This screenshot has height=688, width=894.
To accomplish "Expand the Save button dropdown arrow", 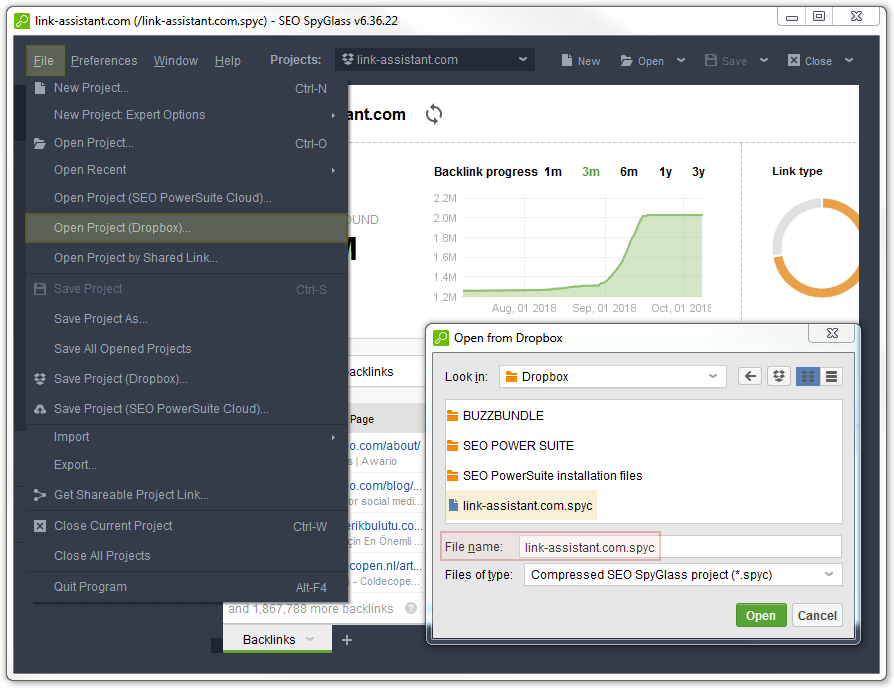I will click(764, 60).
